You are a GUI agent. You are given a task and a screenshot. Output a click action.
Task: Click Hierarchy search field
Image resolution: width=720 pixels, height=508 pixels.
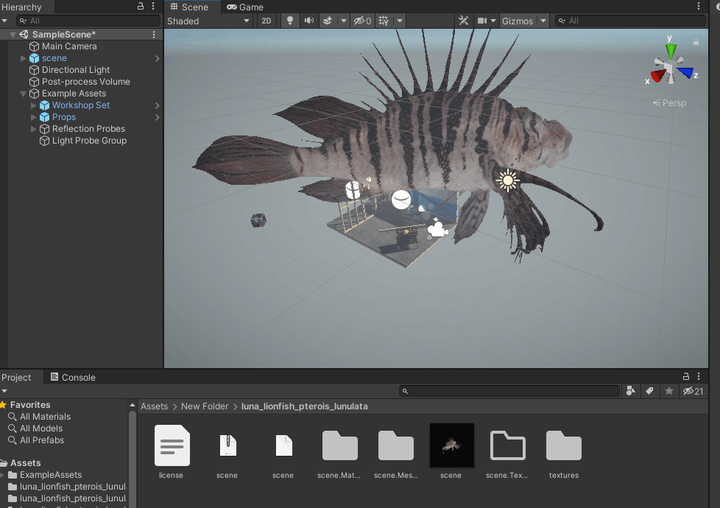click(x=88, y=21)
